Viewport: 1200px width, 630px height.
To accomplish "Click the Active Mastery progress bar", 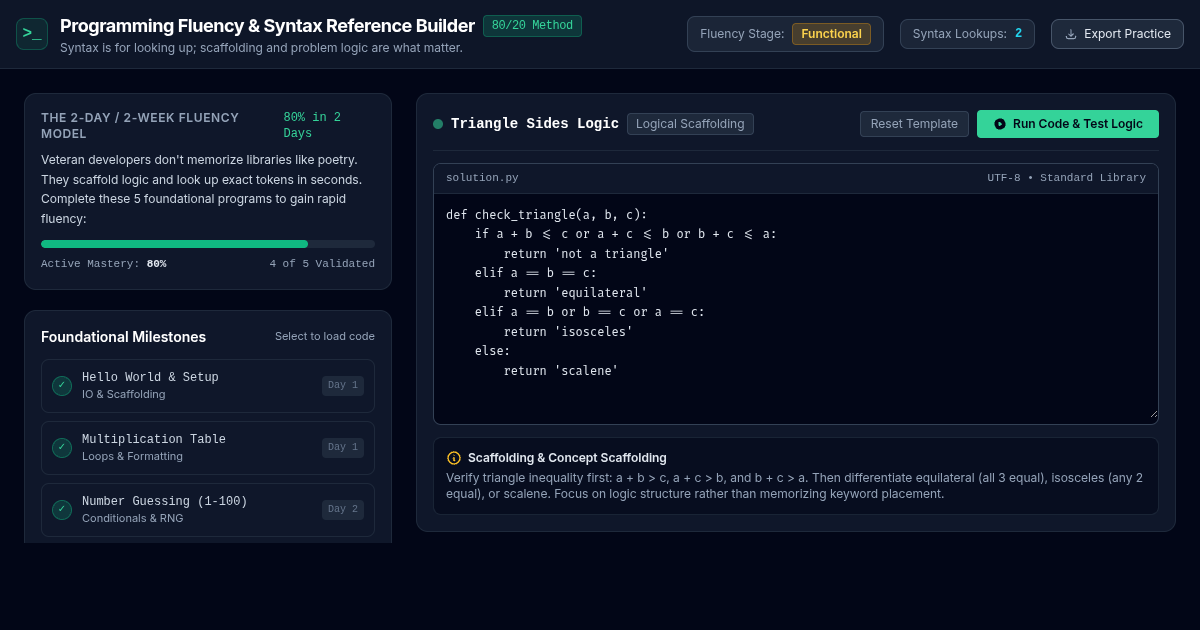I will click(x=208, y=244).
